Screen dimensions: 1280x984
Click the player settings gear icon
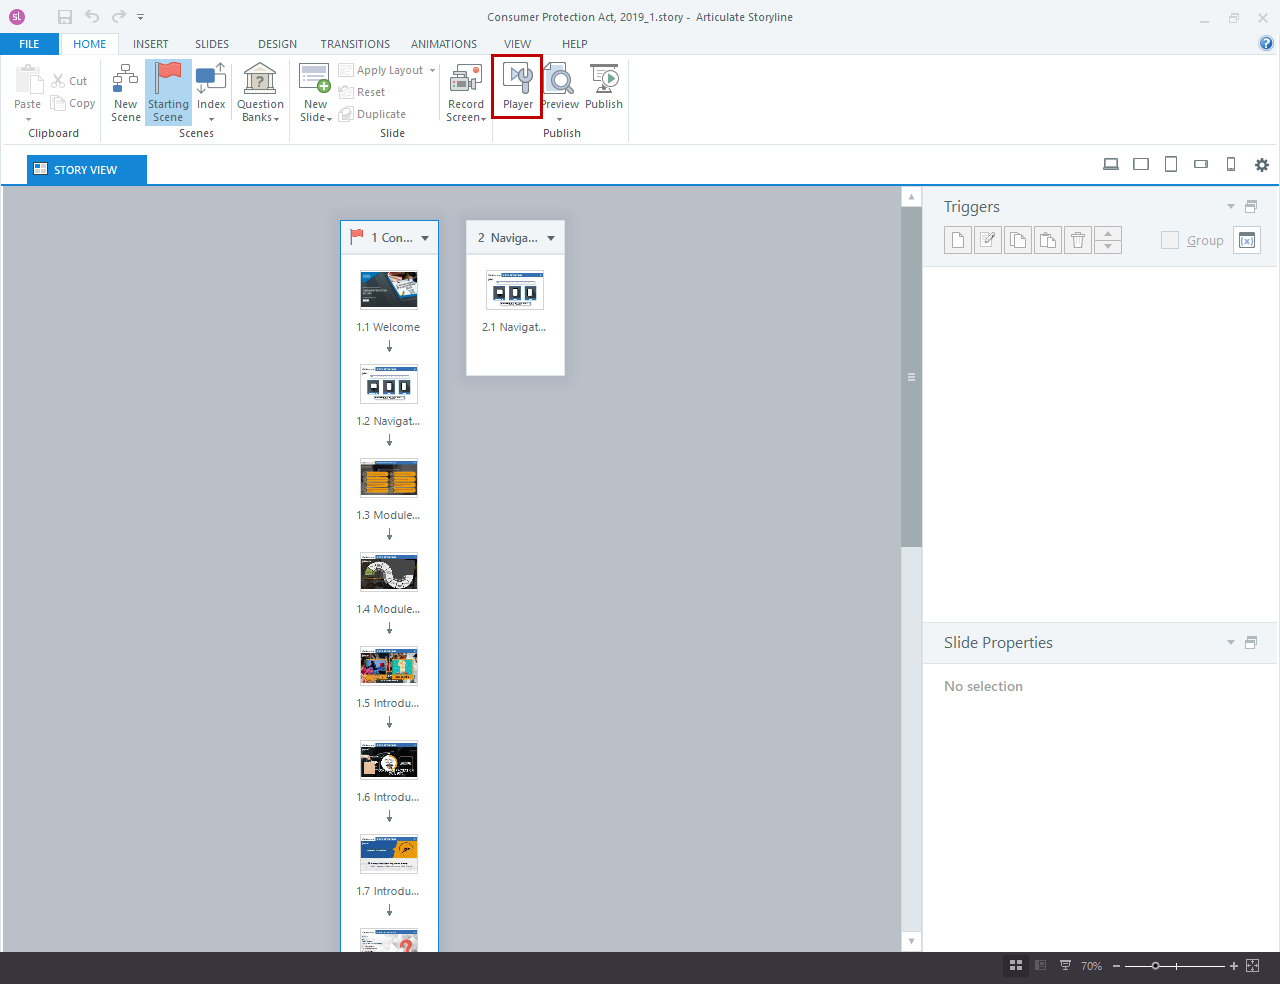(1262, 164)
